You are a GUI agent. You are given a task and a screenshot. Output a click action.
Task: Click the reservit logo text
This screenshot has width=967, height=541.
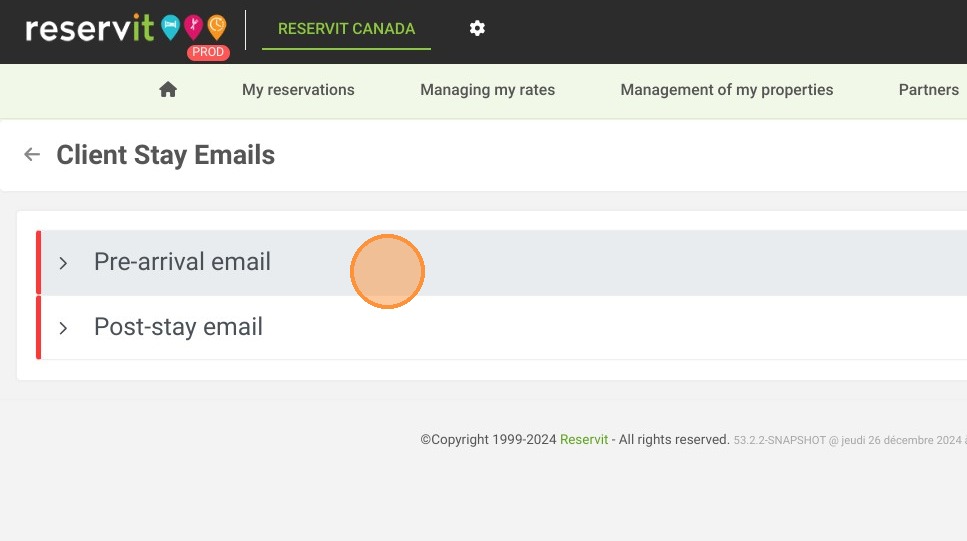89,28
